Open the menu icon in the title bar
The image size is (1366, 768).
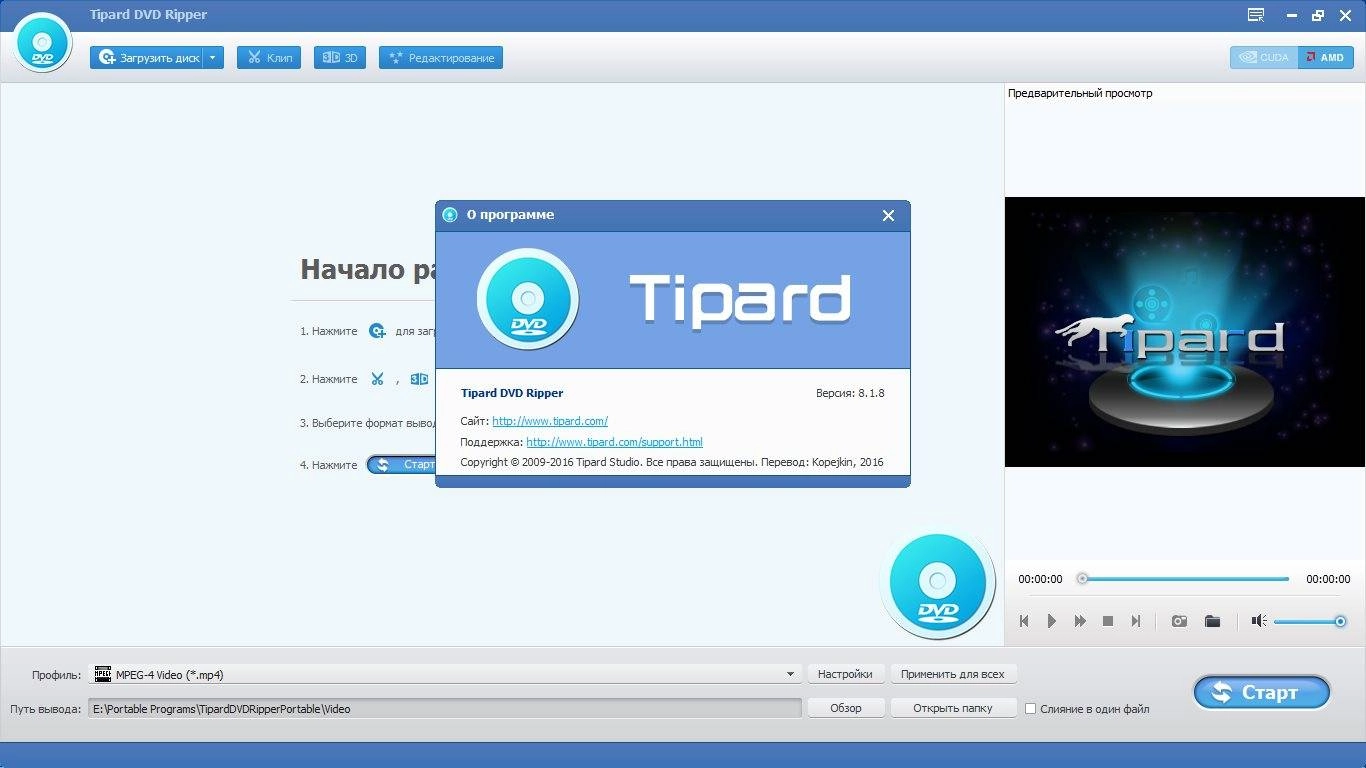(1256, 15)
